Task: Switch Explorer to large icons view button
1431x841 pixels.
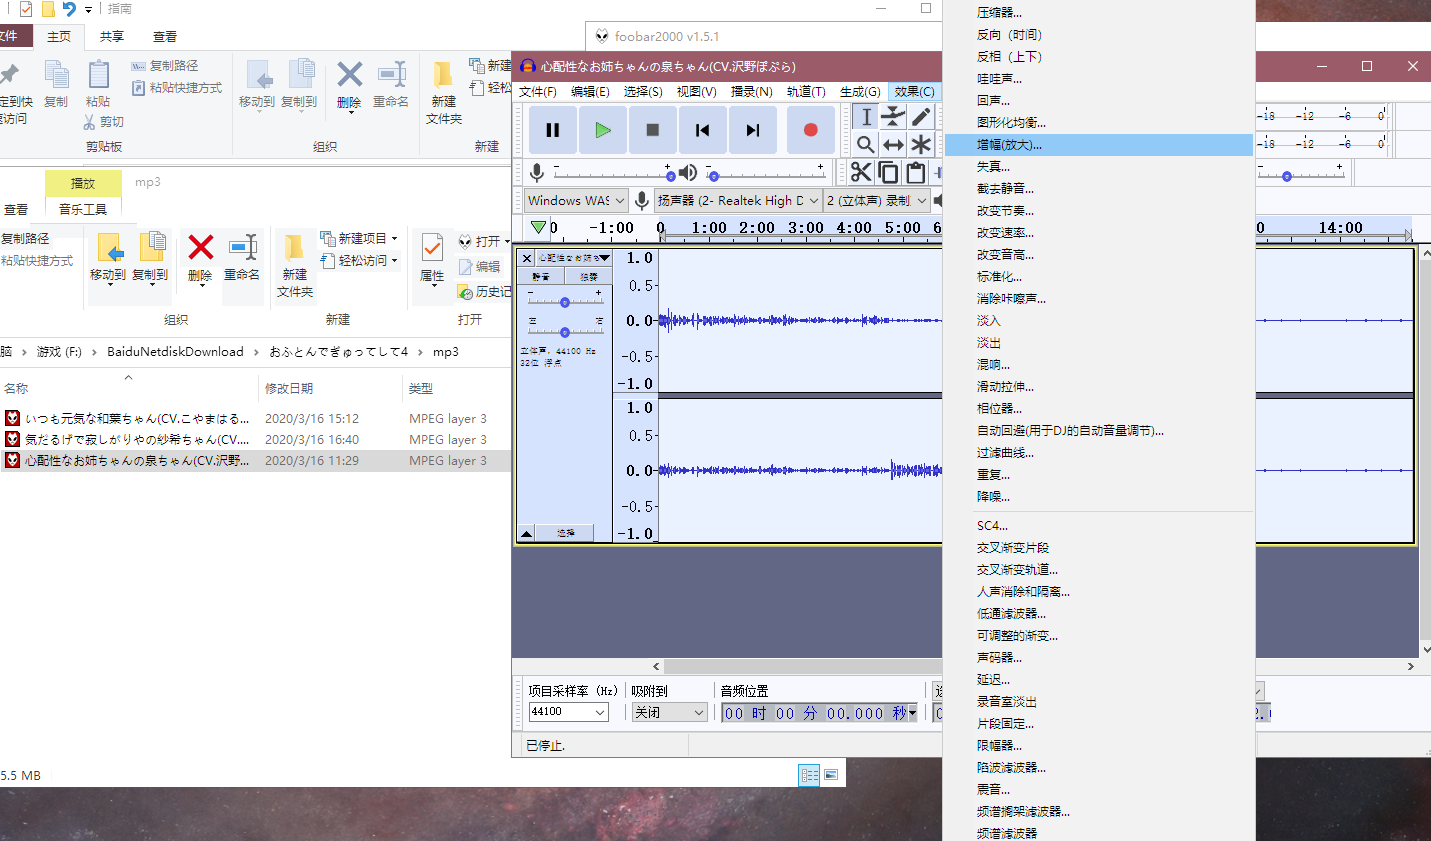Action: (x=831, y=775)
